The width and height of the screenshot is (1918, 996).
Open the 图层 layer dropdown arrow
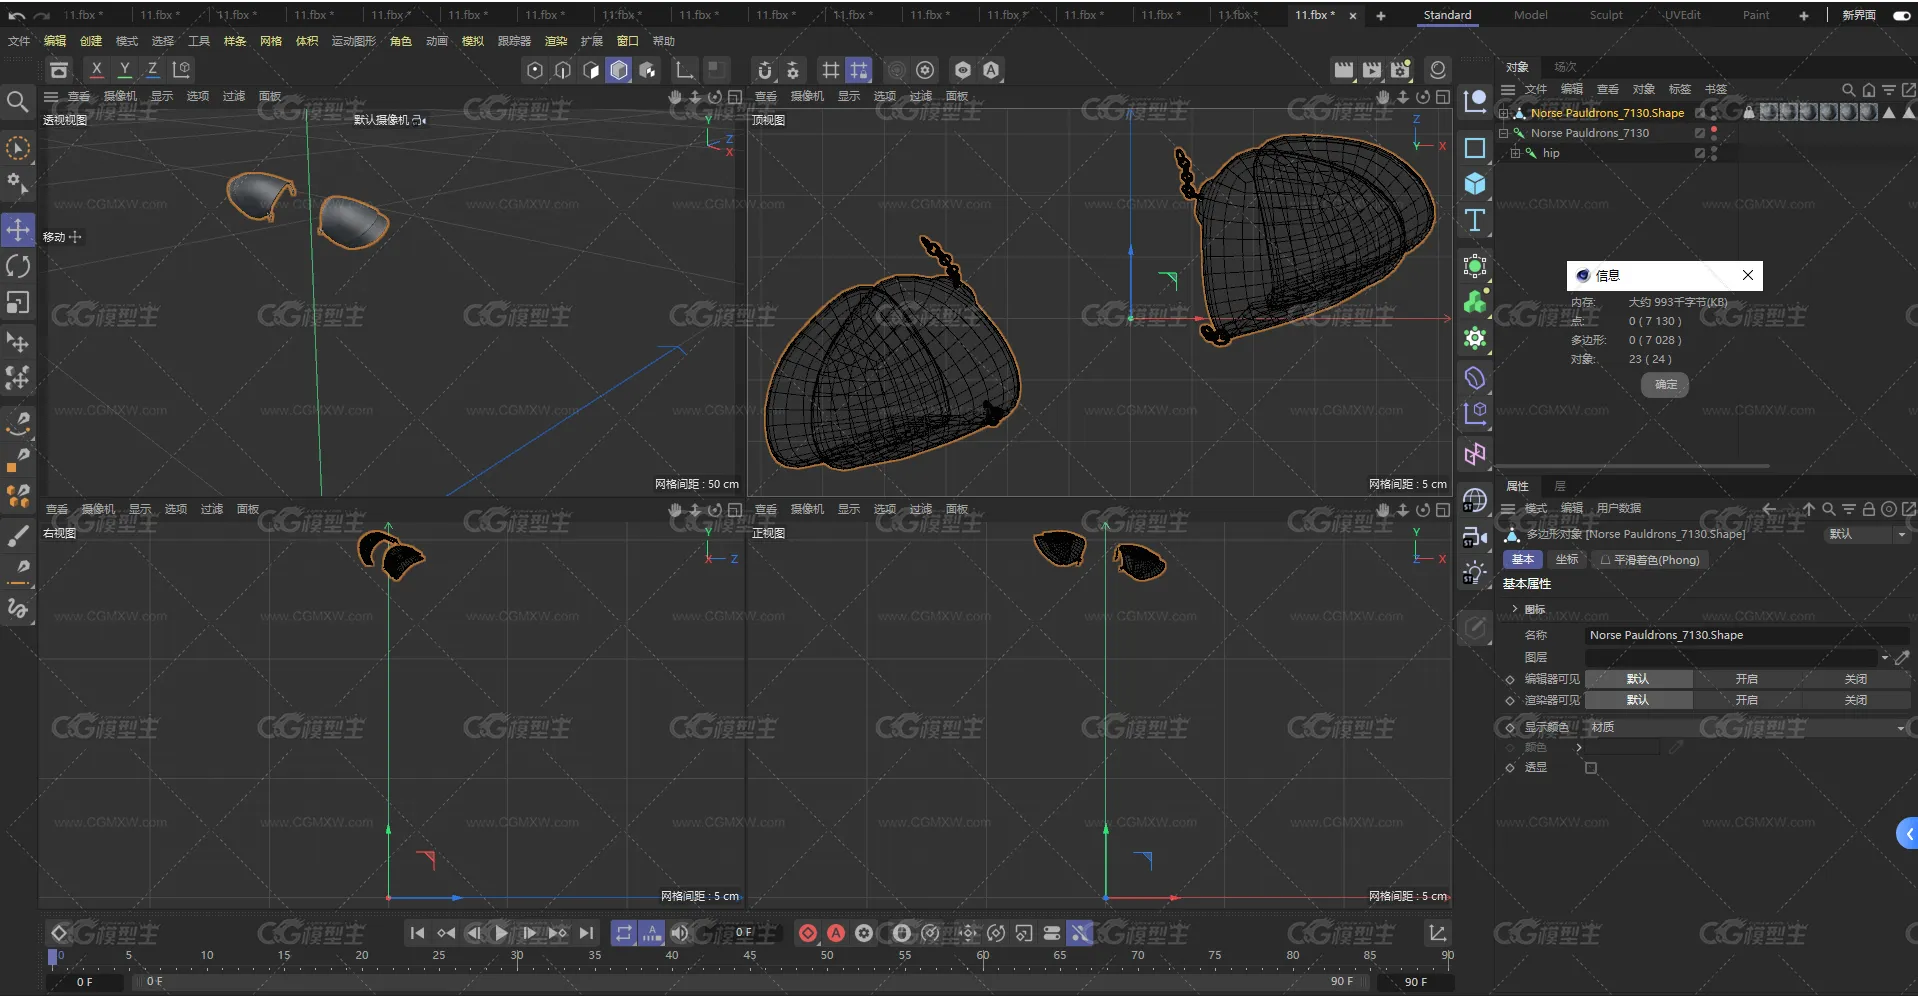tap(1884, 657)
